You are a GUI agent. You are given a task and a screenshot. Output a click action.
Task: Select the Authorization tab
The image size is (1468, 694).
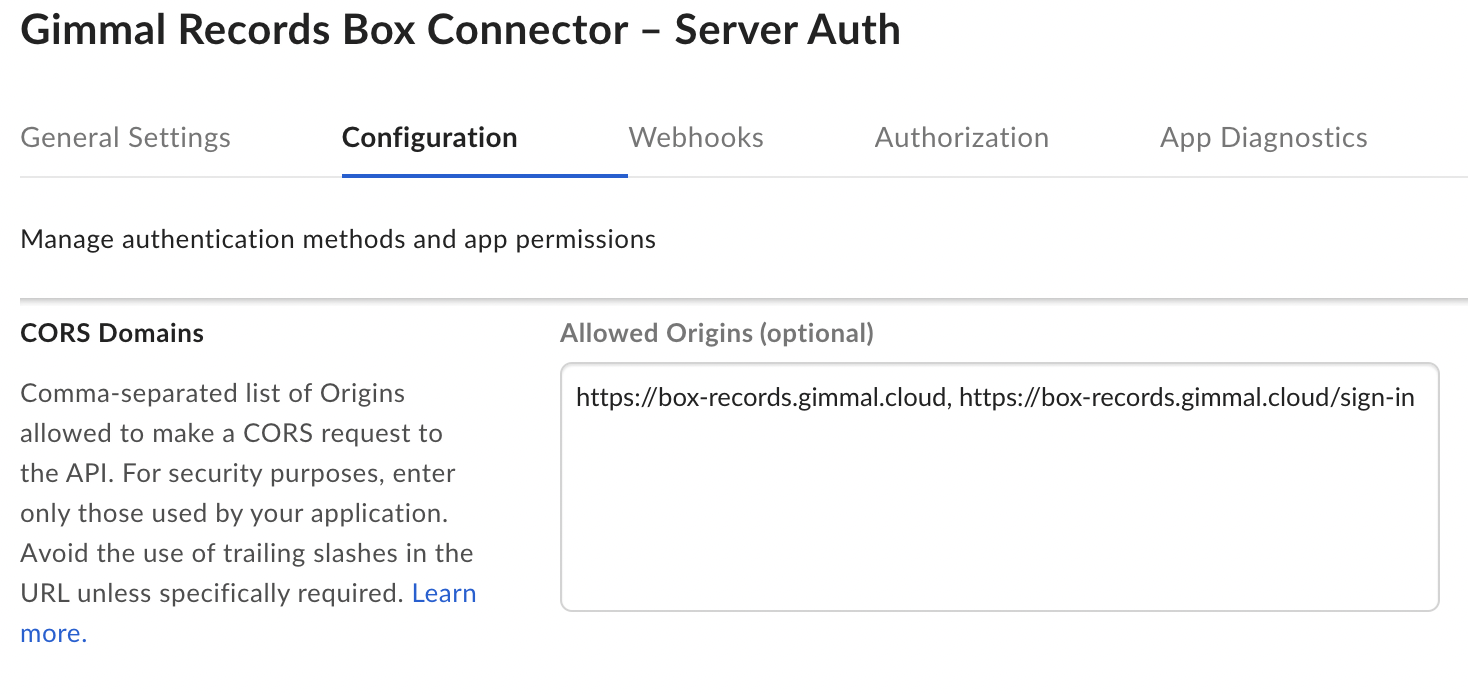pyautogui.click(x=961, y=137)
